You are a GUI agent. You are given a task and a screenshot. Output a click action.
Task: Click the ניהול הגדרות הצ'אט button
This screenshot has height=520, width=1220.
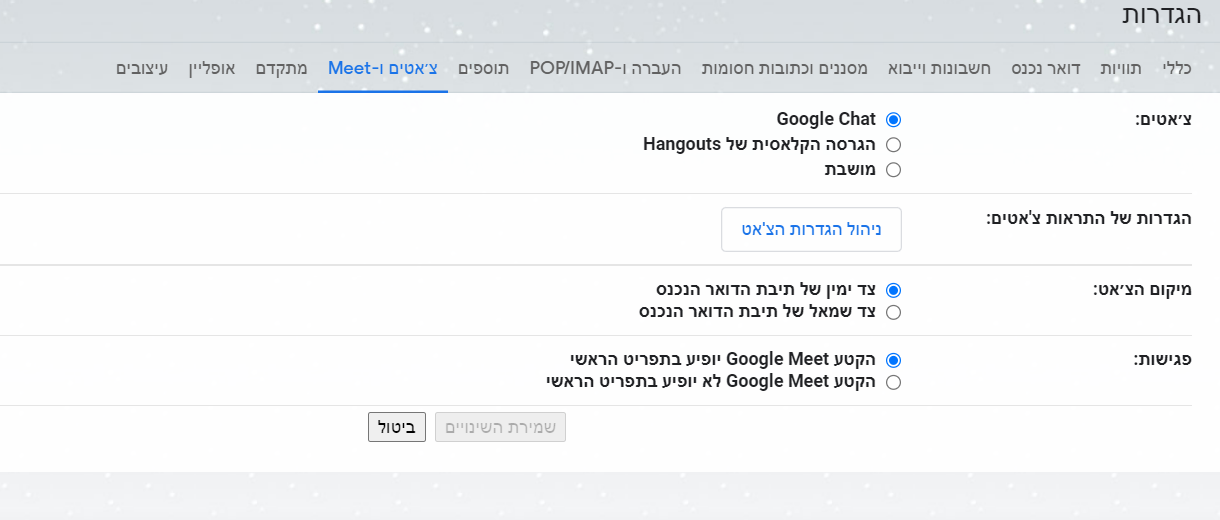[811, 229]
